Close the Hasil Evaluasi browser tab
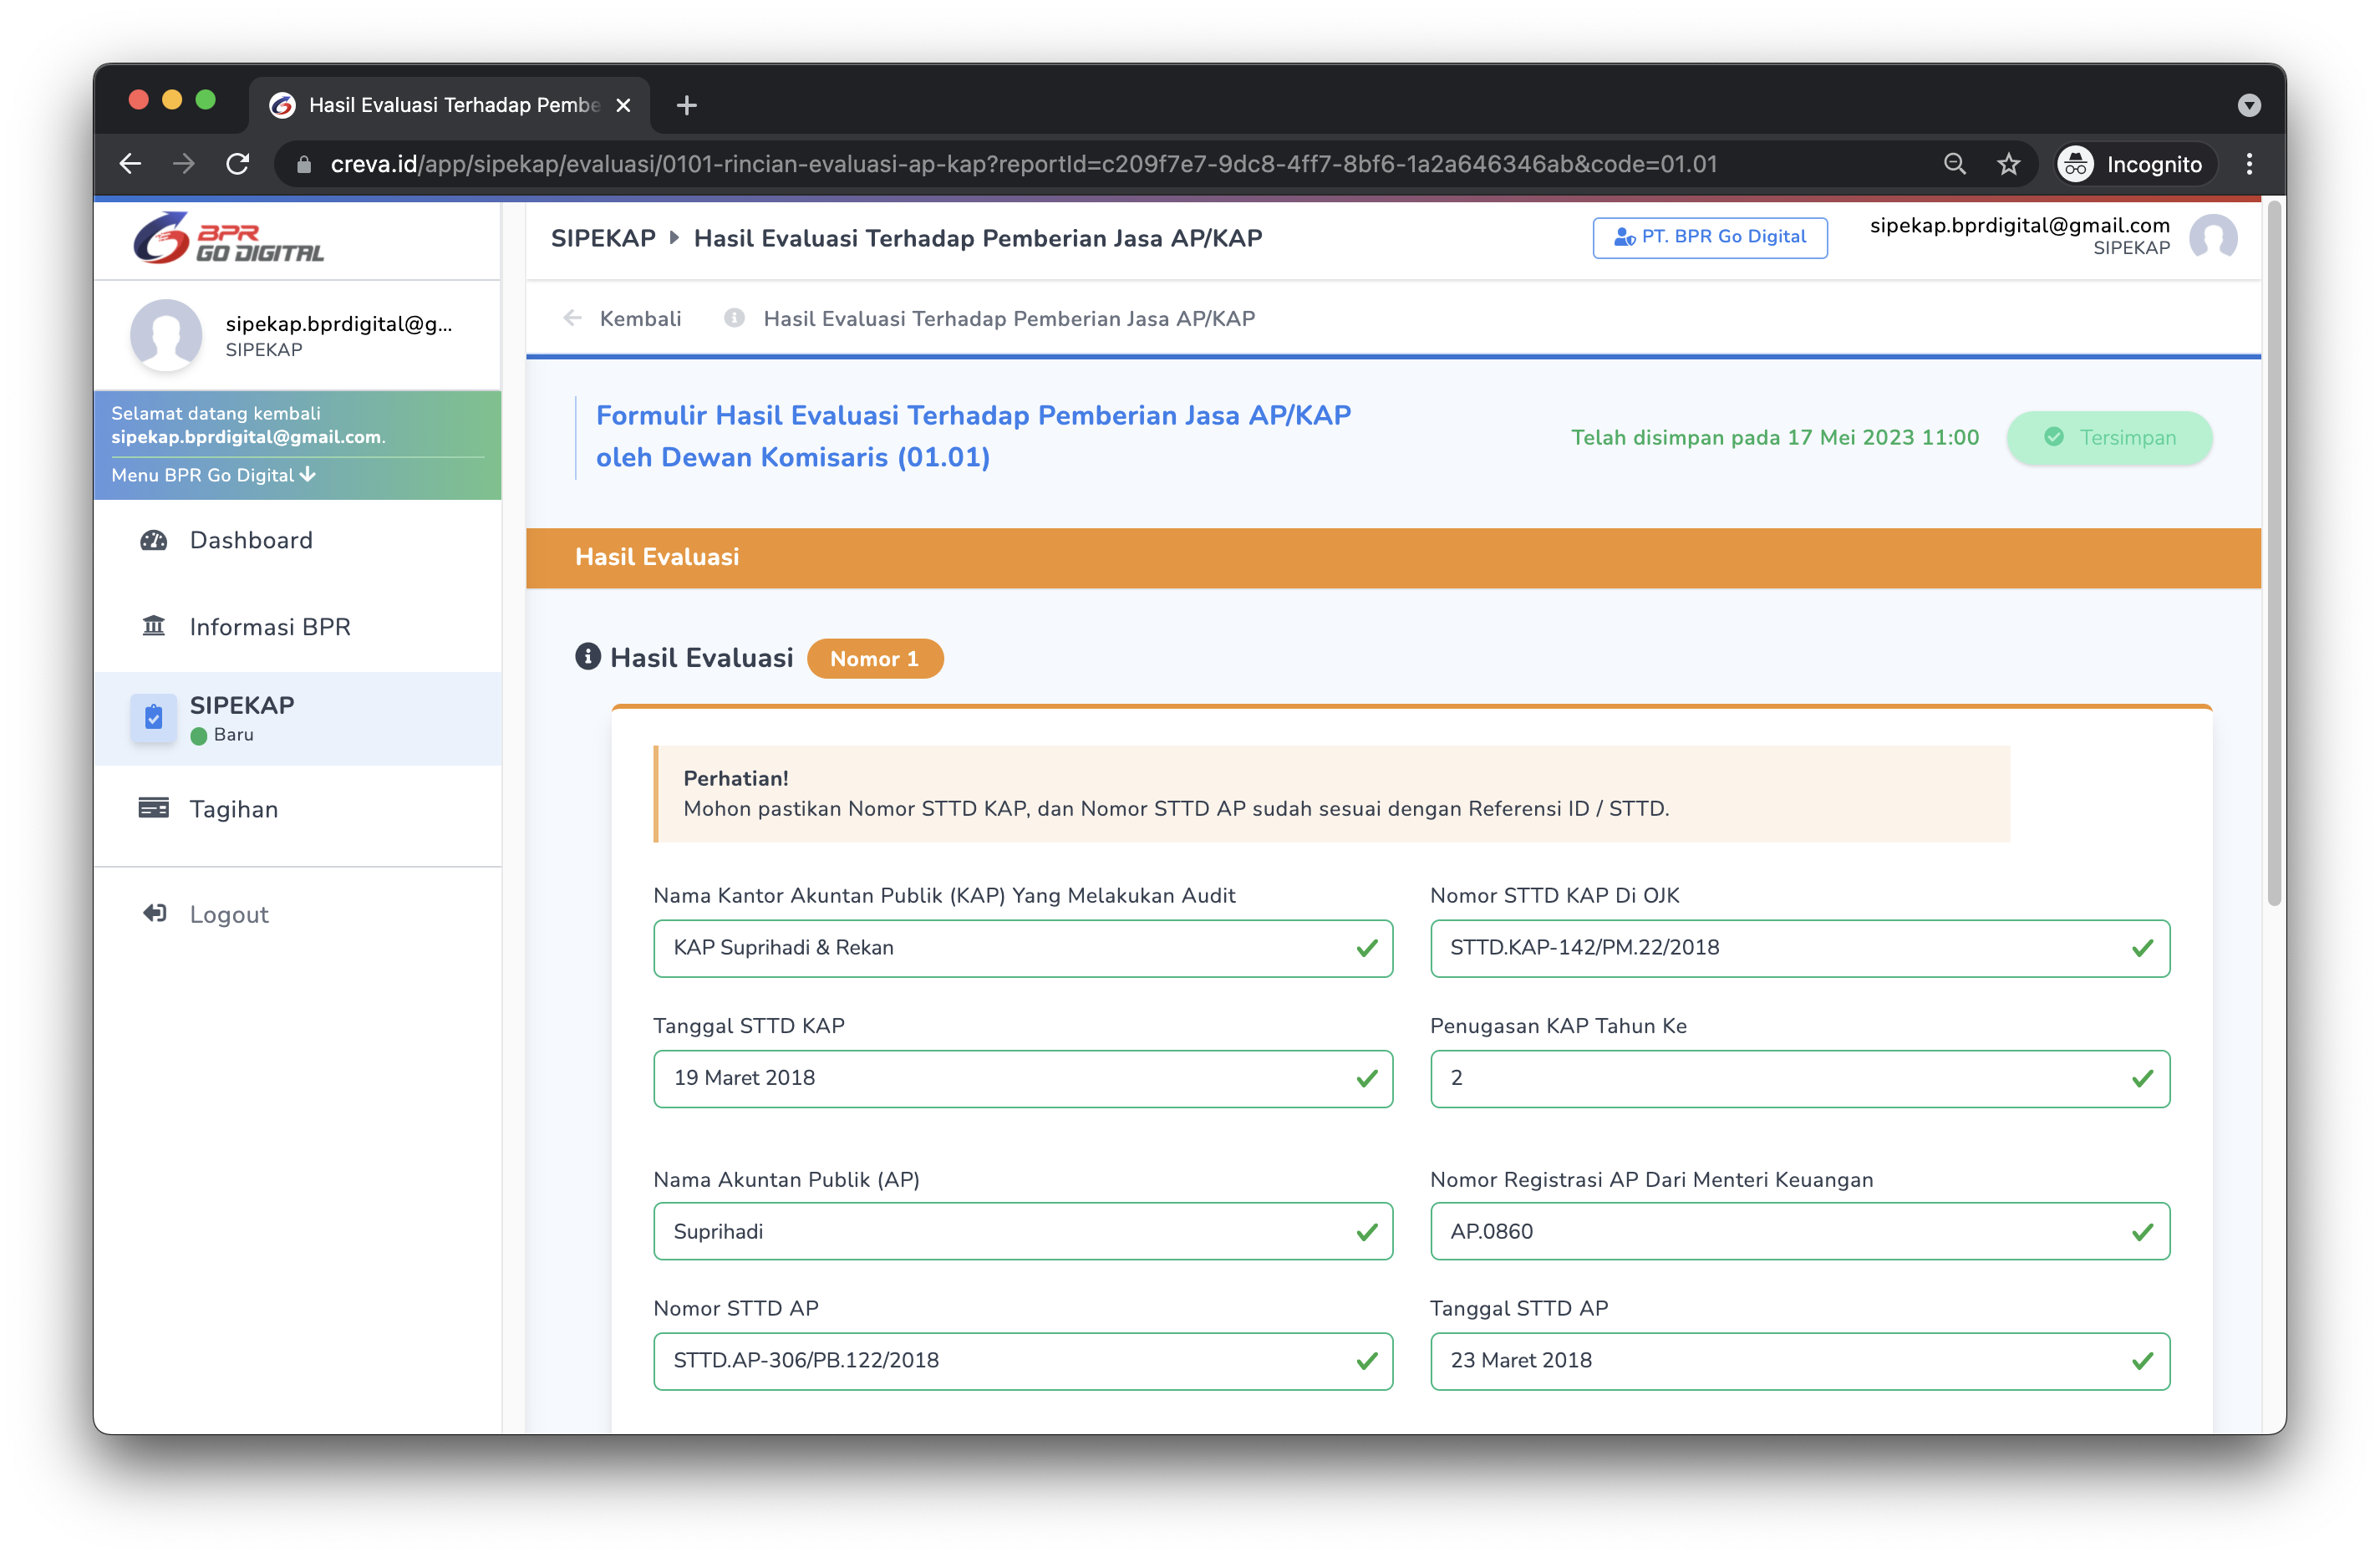This screenshot has width=2380, height=1558. (623, 105)
